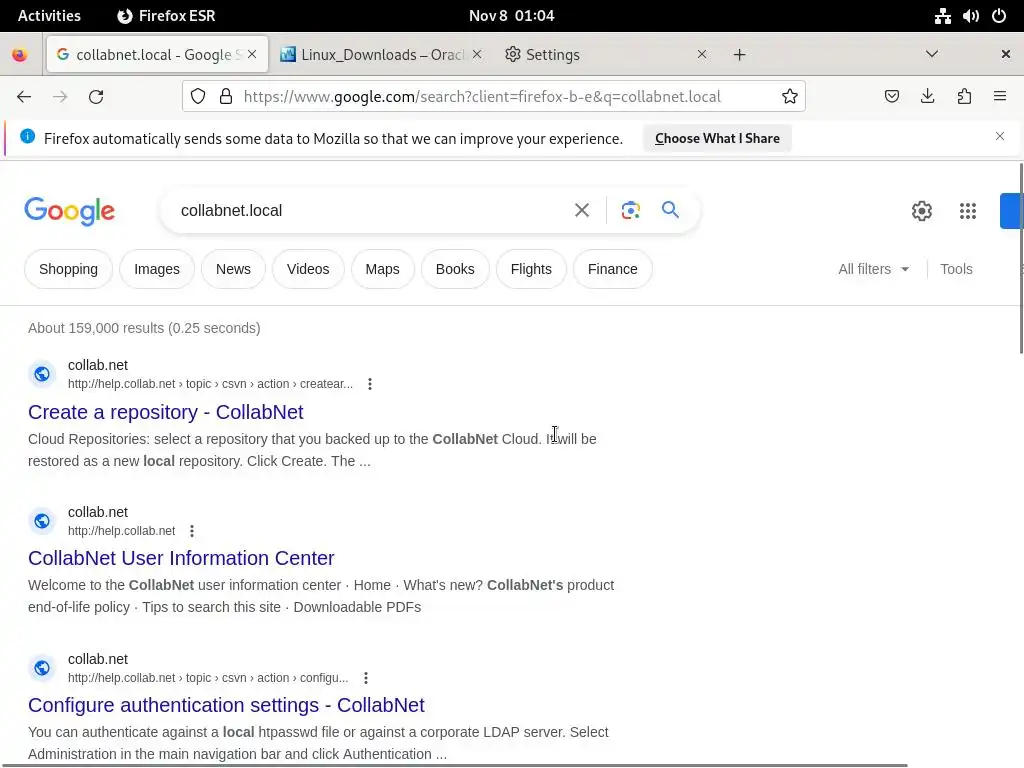Click the Google magnifier search button
The height and width of the screenshot is (768, 1024).
pyautogui.click(x=670, y=210)
